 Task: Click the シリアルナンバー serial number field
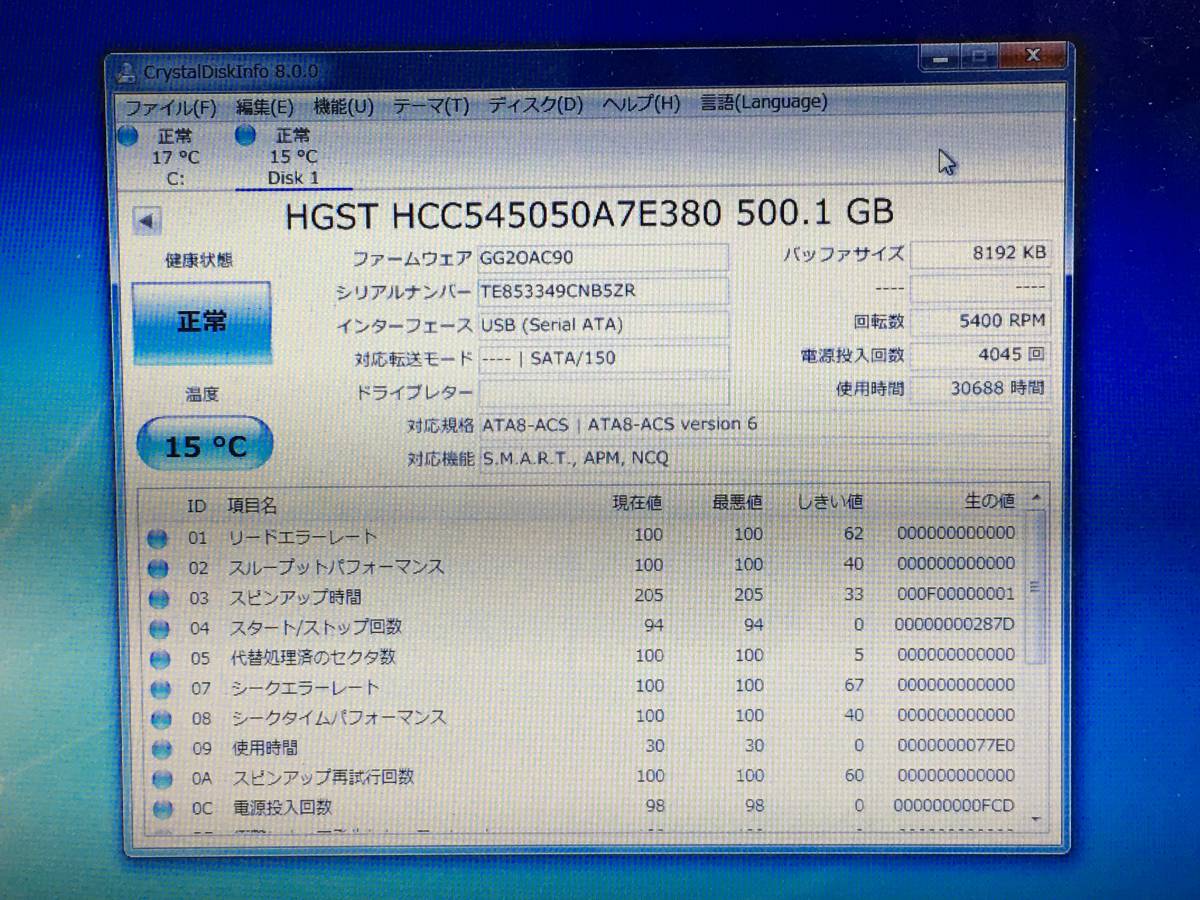click(604, 291)
